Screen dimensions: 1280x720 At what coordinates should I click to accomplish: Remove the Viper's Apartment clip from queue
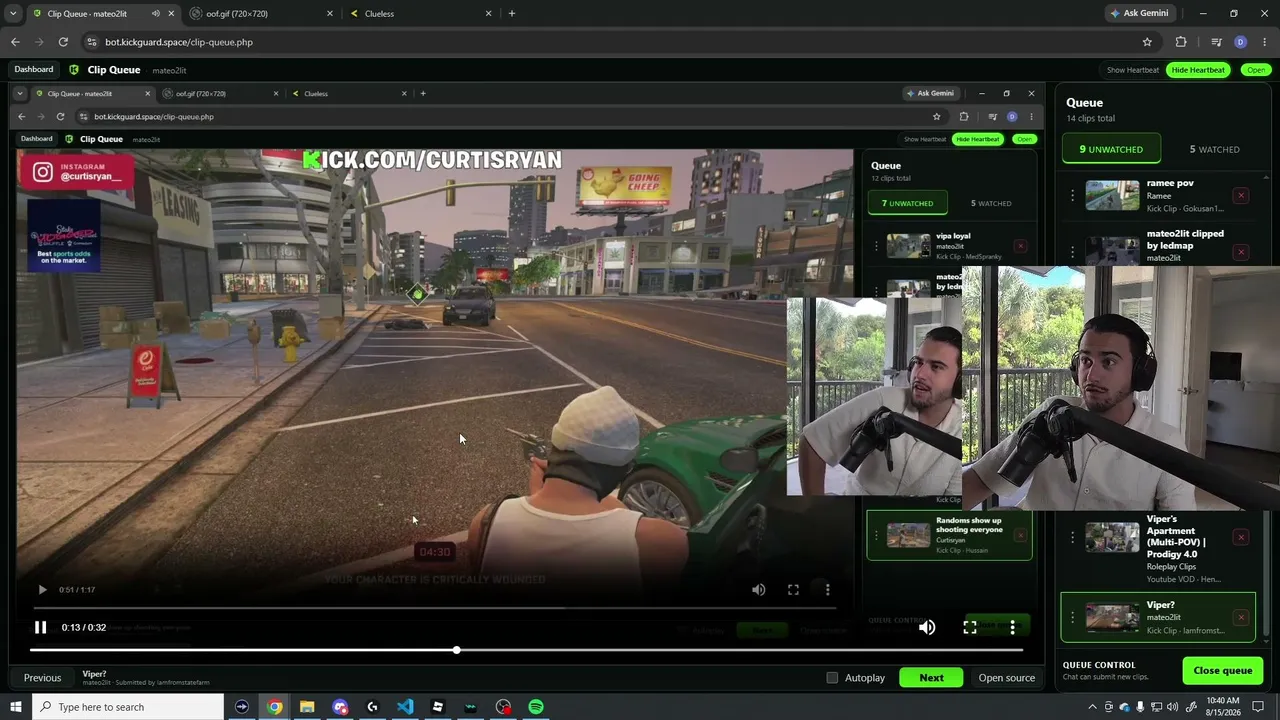(x=1241, y=538)
